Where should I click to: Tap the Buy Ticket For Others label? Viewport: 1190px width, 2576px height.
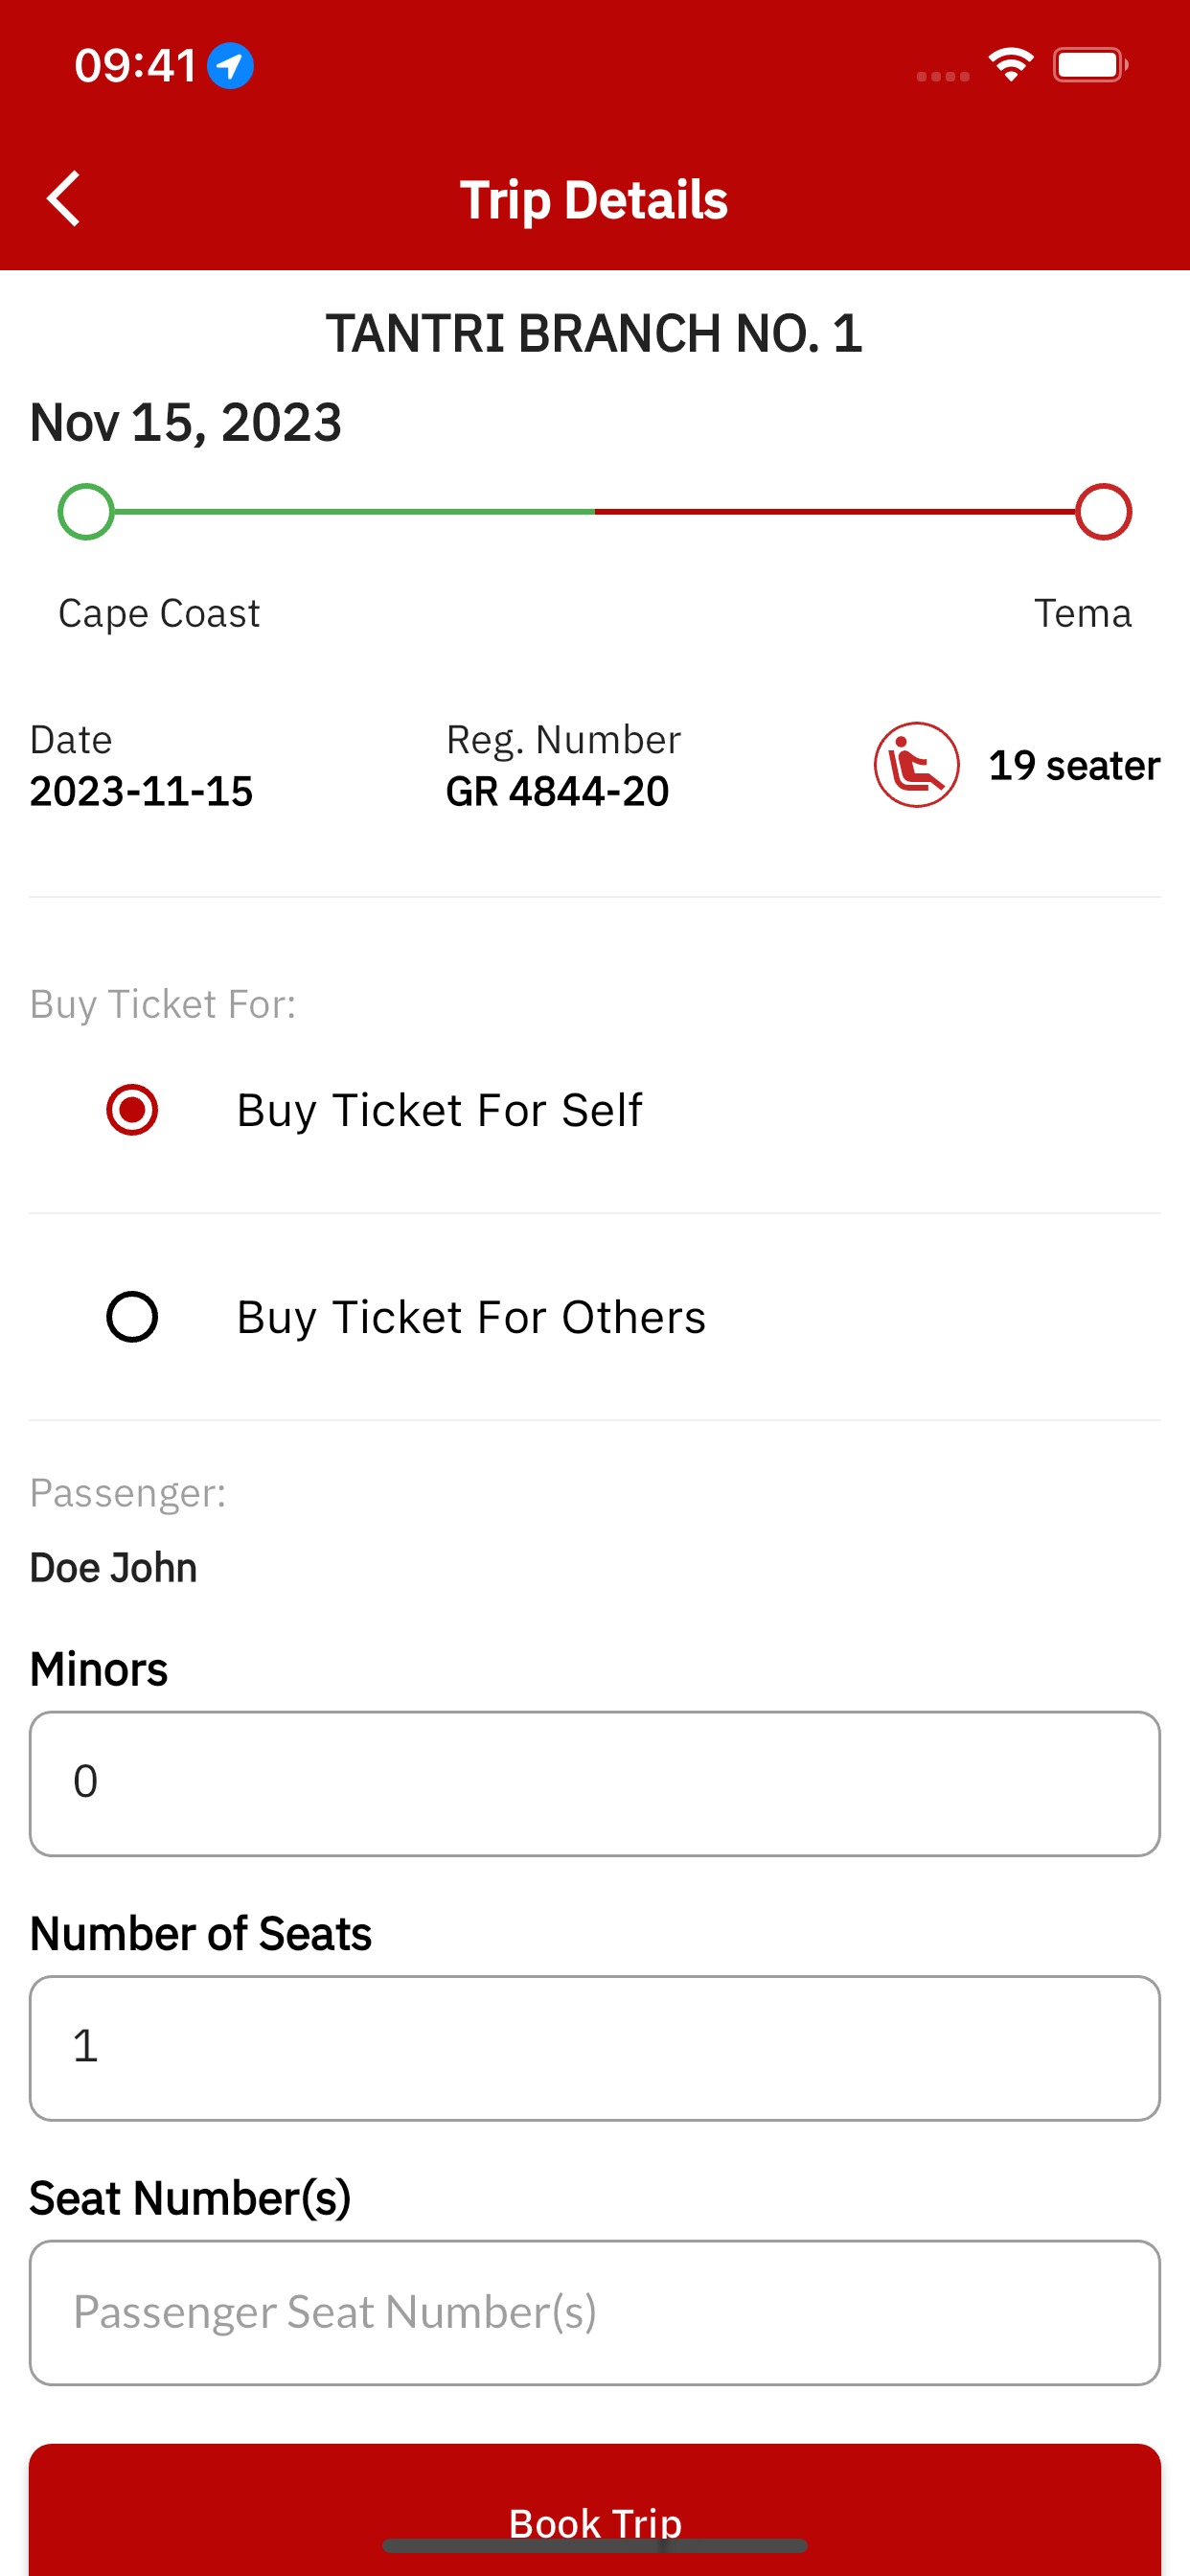(x=471, y=1317)
